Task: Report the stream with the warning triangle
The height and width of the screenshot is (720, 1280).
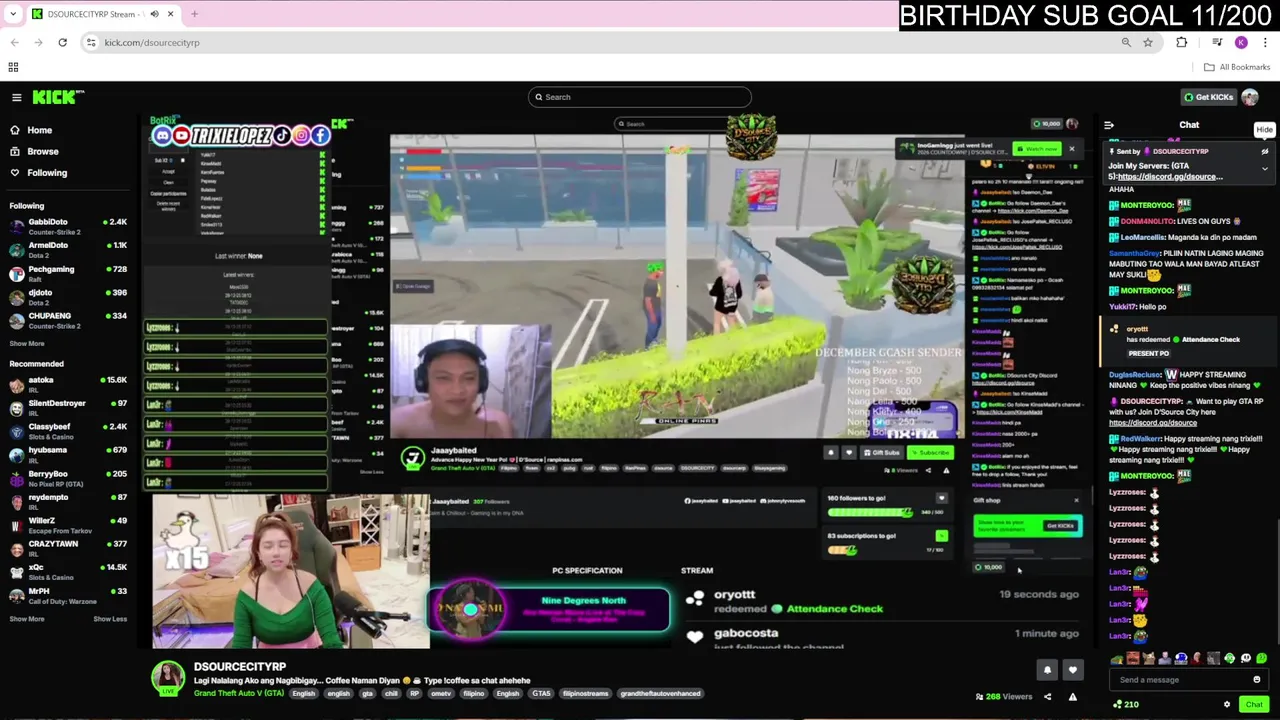Action: [1072, 697]
